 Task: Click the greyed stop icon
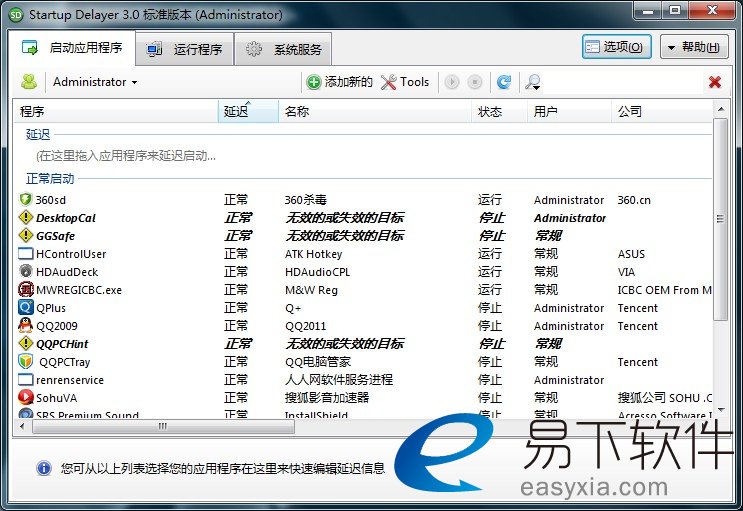pyautogui.click(x=475, y=82)
